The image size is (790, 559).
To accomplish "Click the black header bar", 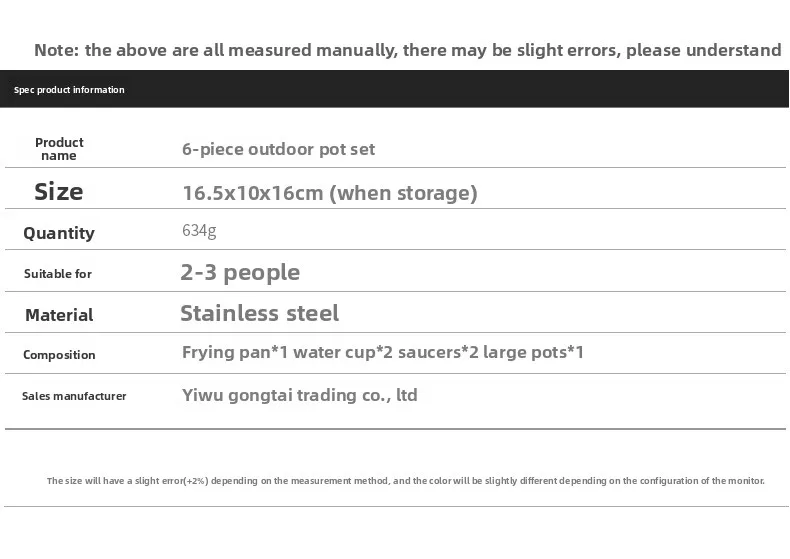I will tap(394, 89).
